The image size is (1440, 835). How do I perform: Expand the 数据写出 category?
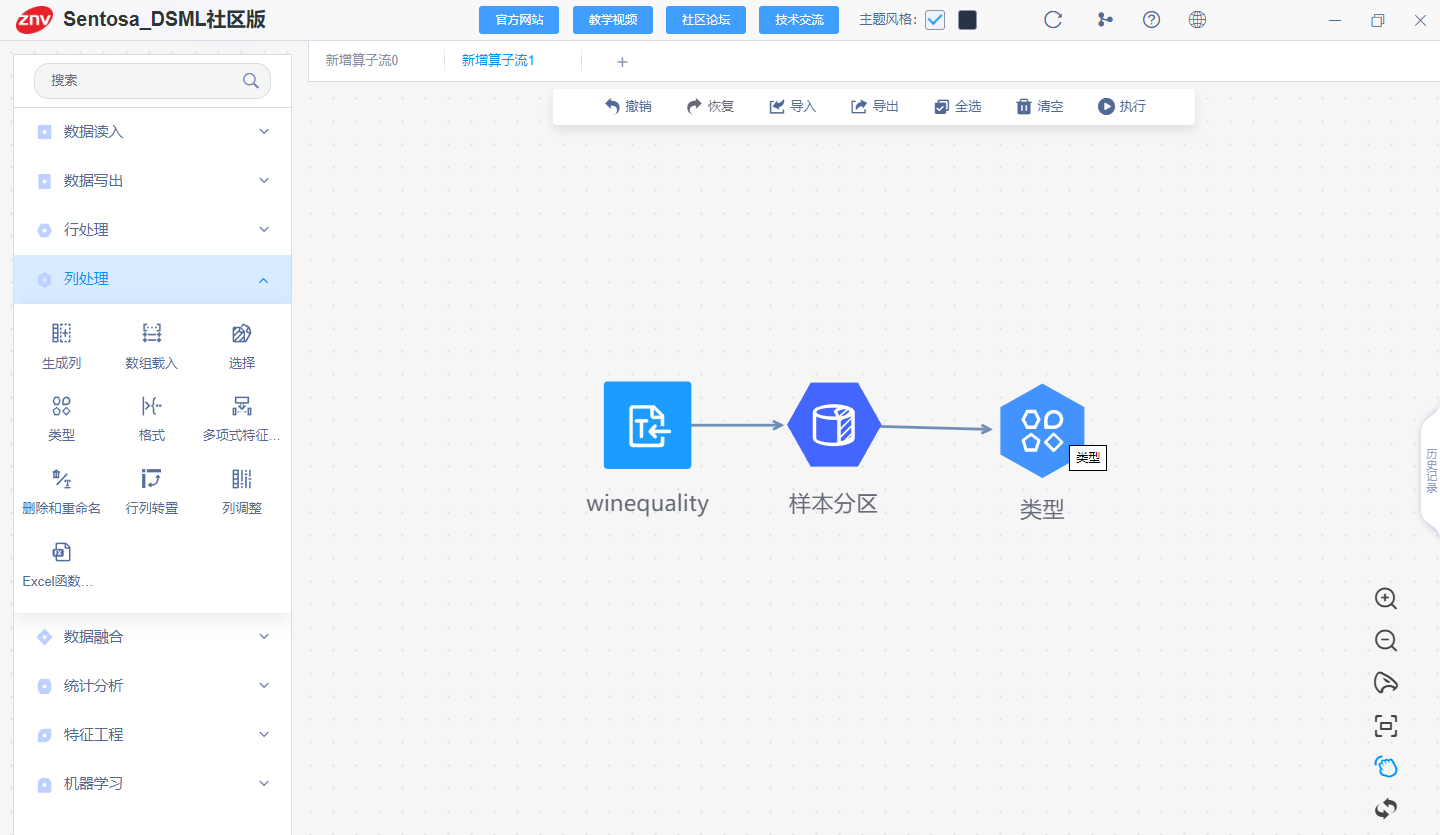pyautogui.click(x=152, y=181)
